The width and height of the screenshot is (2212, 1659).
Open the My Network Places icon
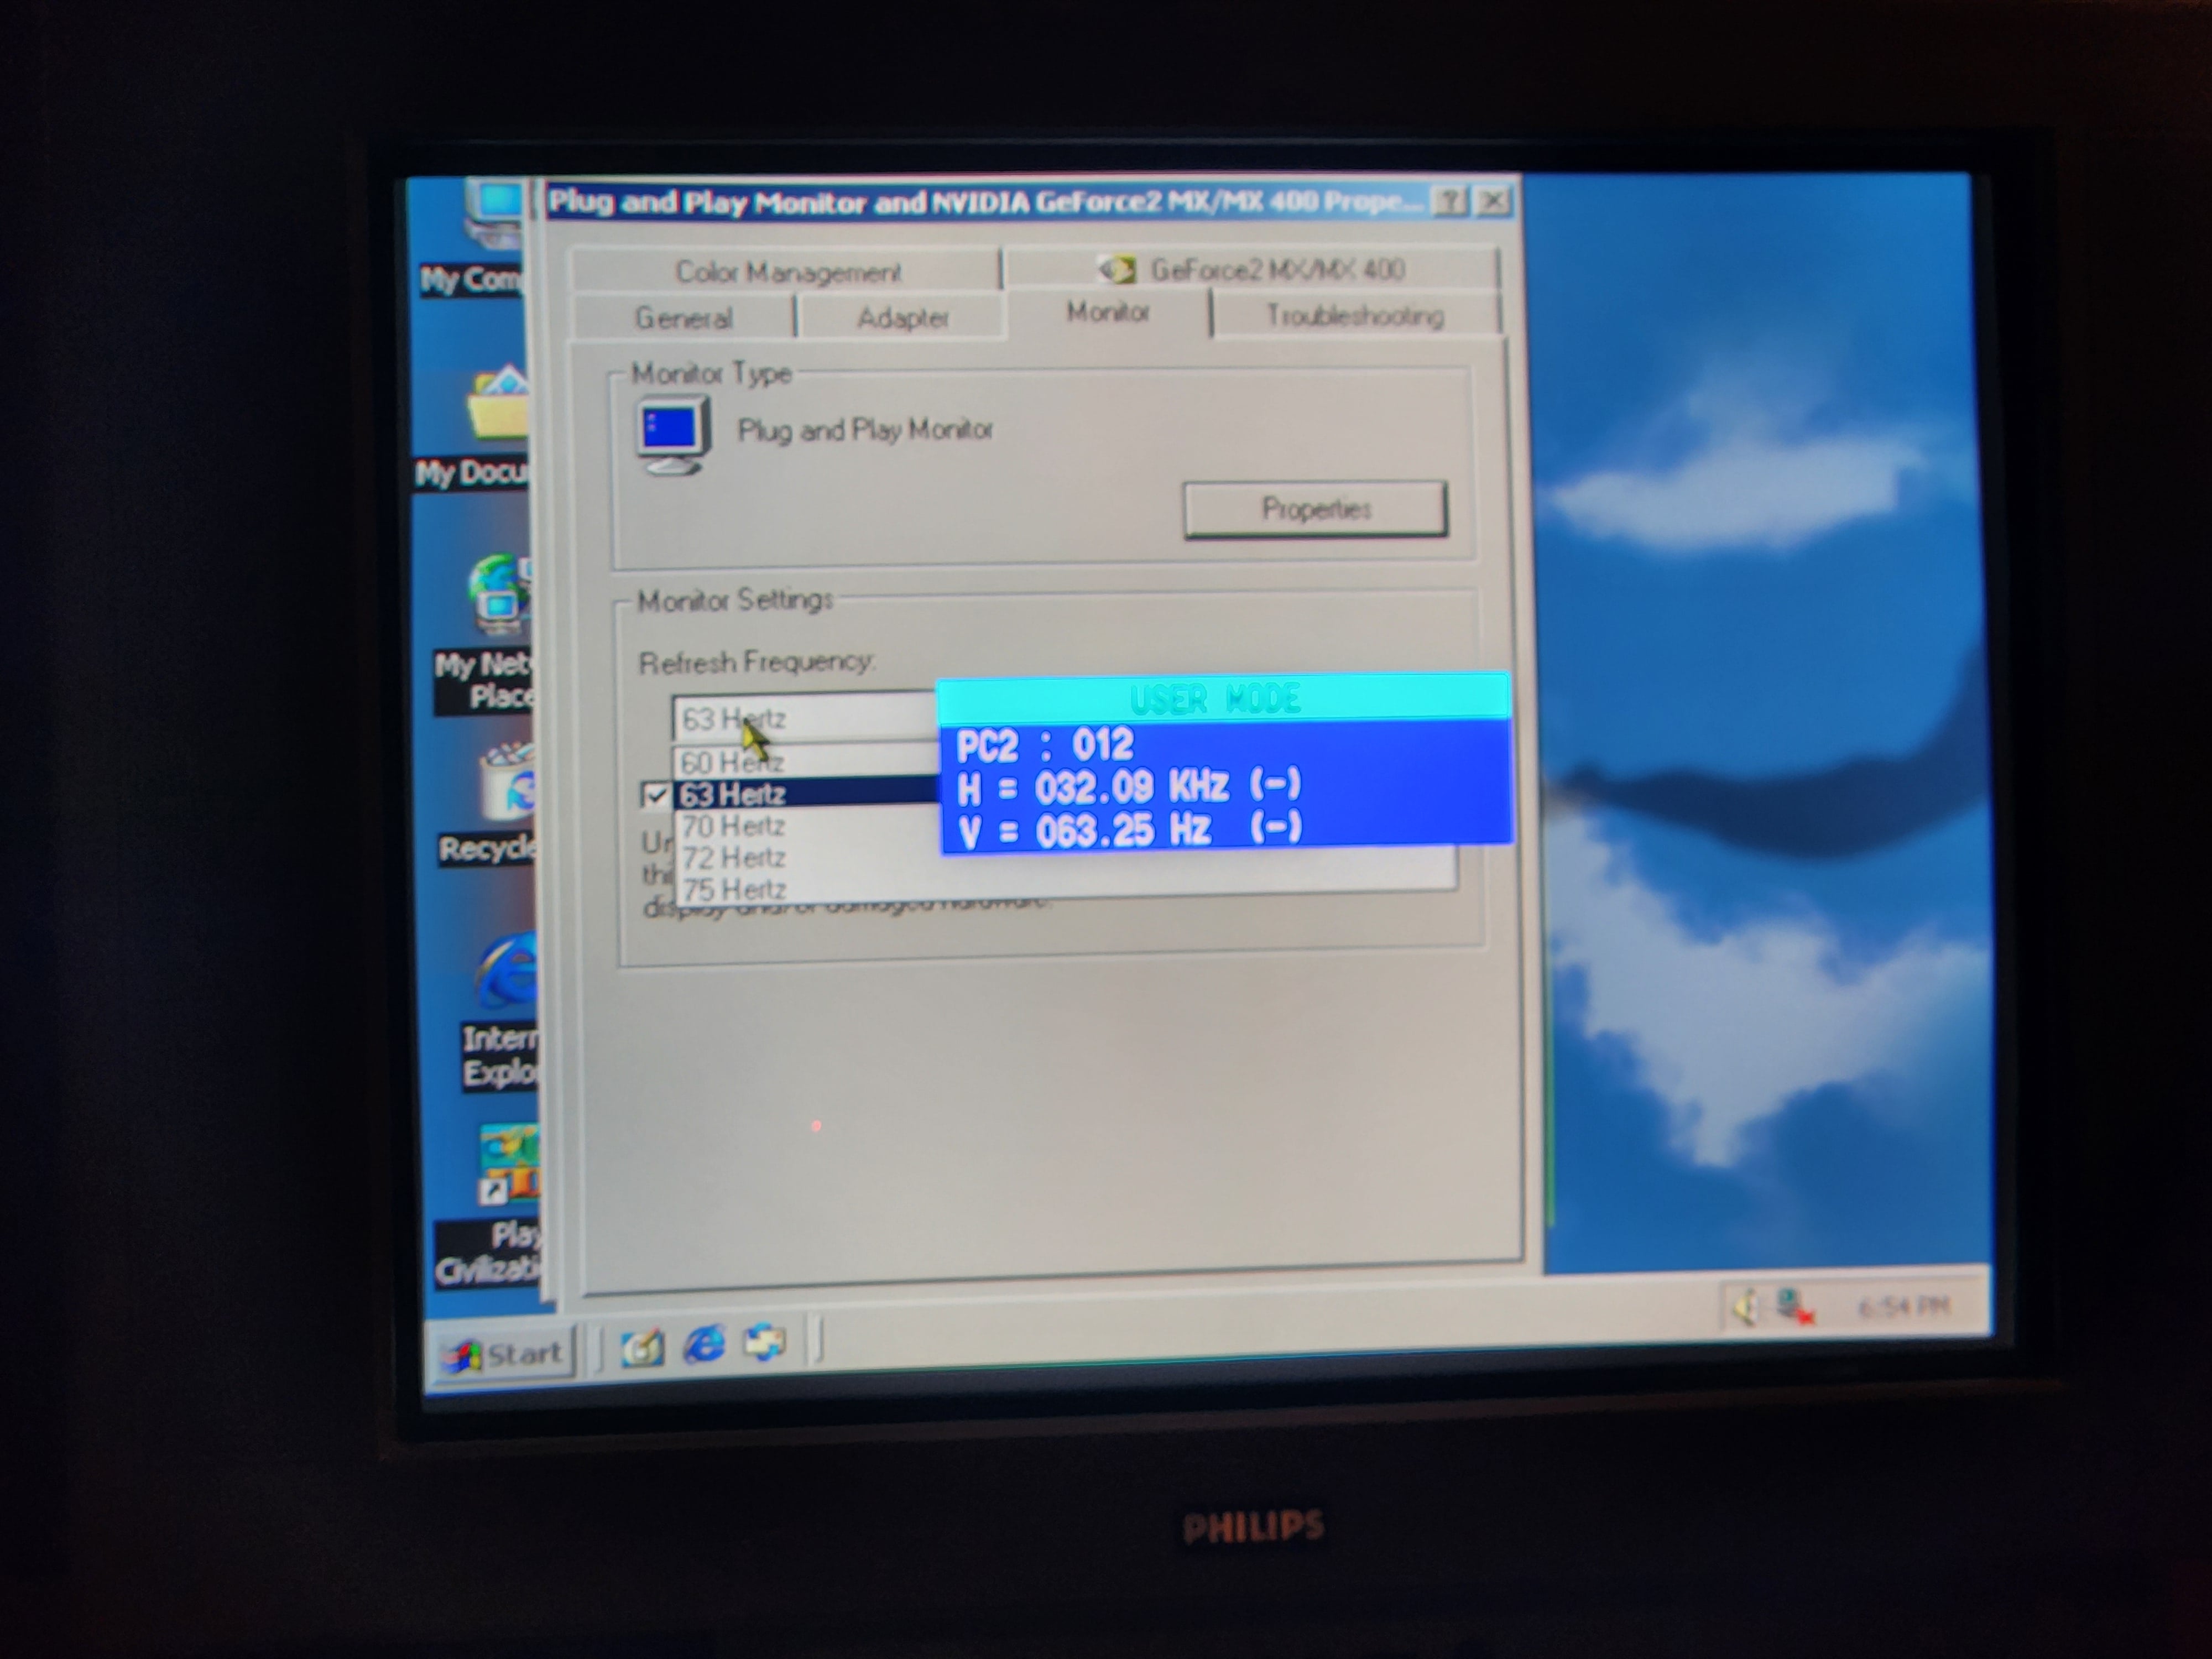(x=499, y=595)
